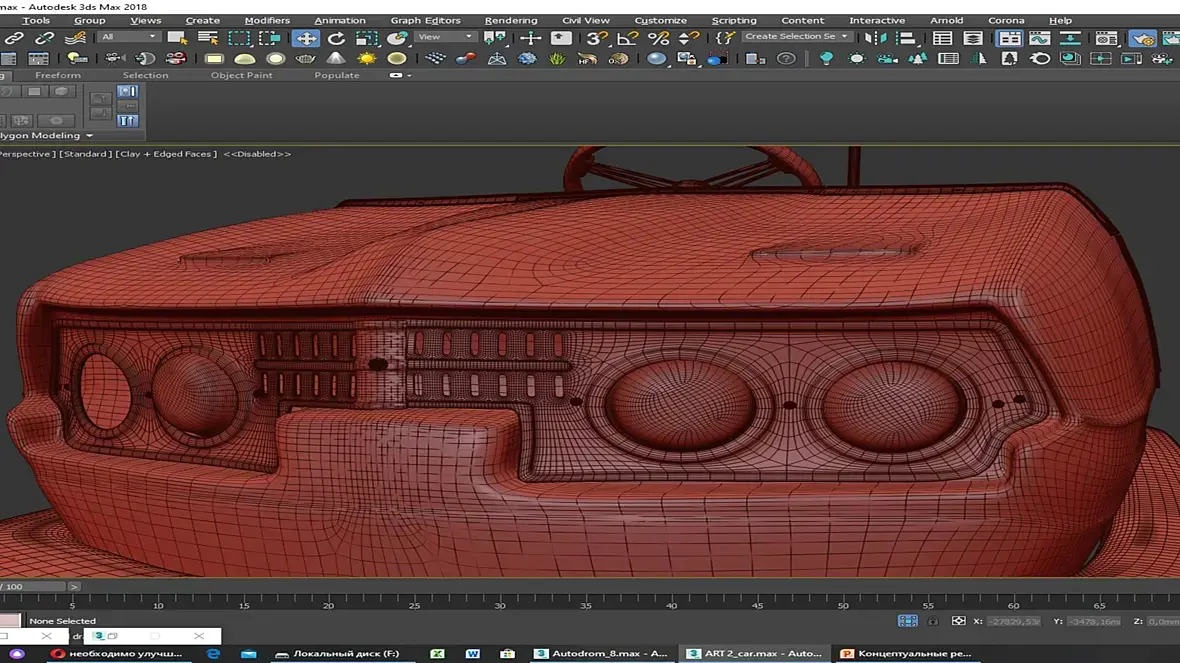
Task: Activate the Rotate tool
Action: 336,38
